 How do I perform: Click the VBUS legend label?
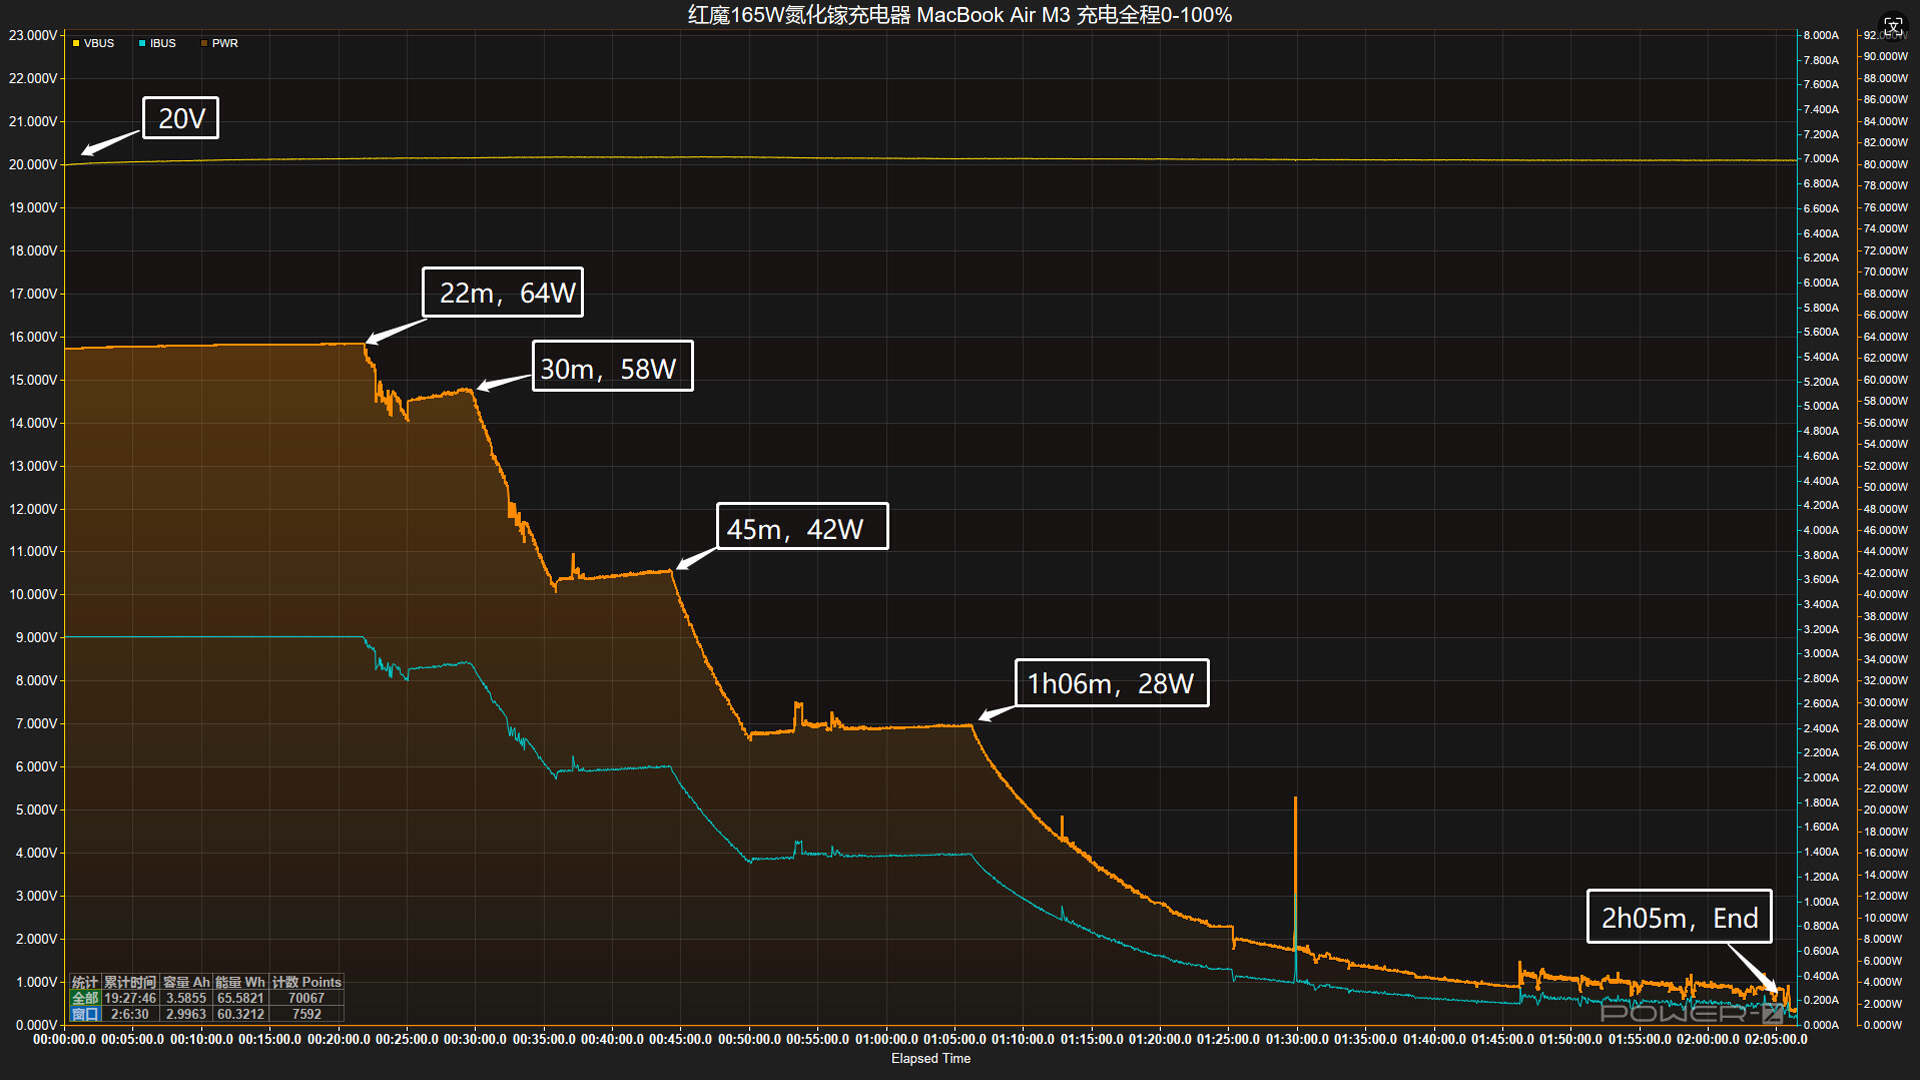tap(99, 43)
